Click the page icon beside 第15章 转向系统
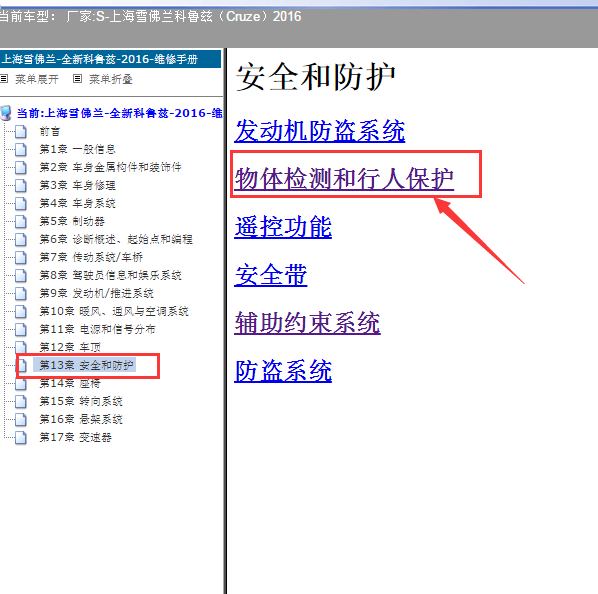 (x=21, y=401)
